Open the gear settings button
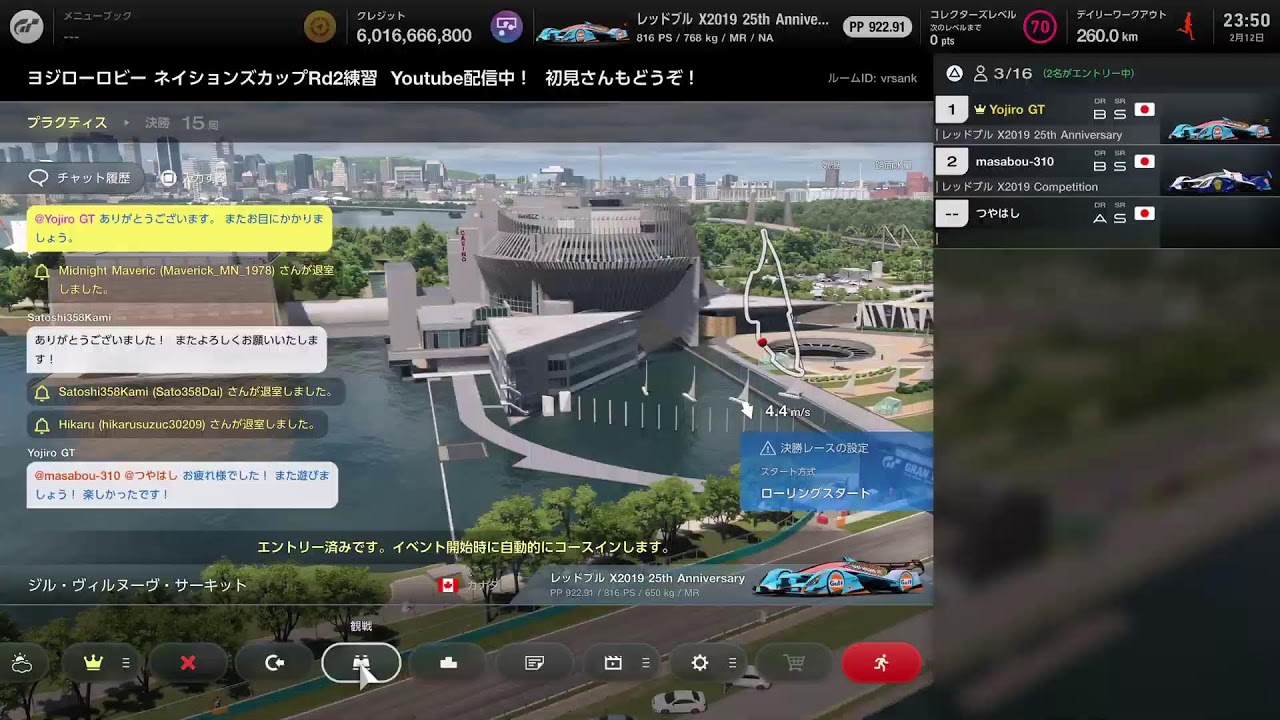1280x720 pixels. [700, 663]
